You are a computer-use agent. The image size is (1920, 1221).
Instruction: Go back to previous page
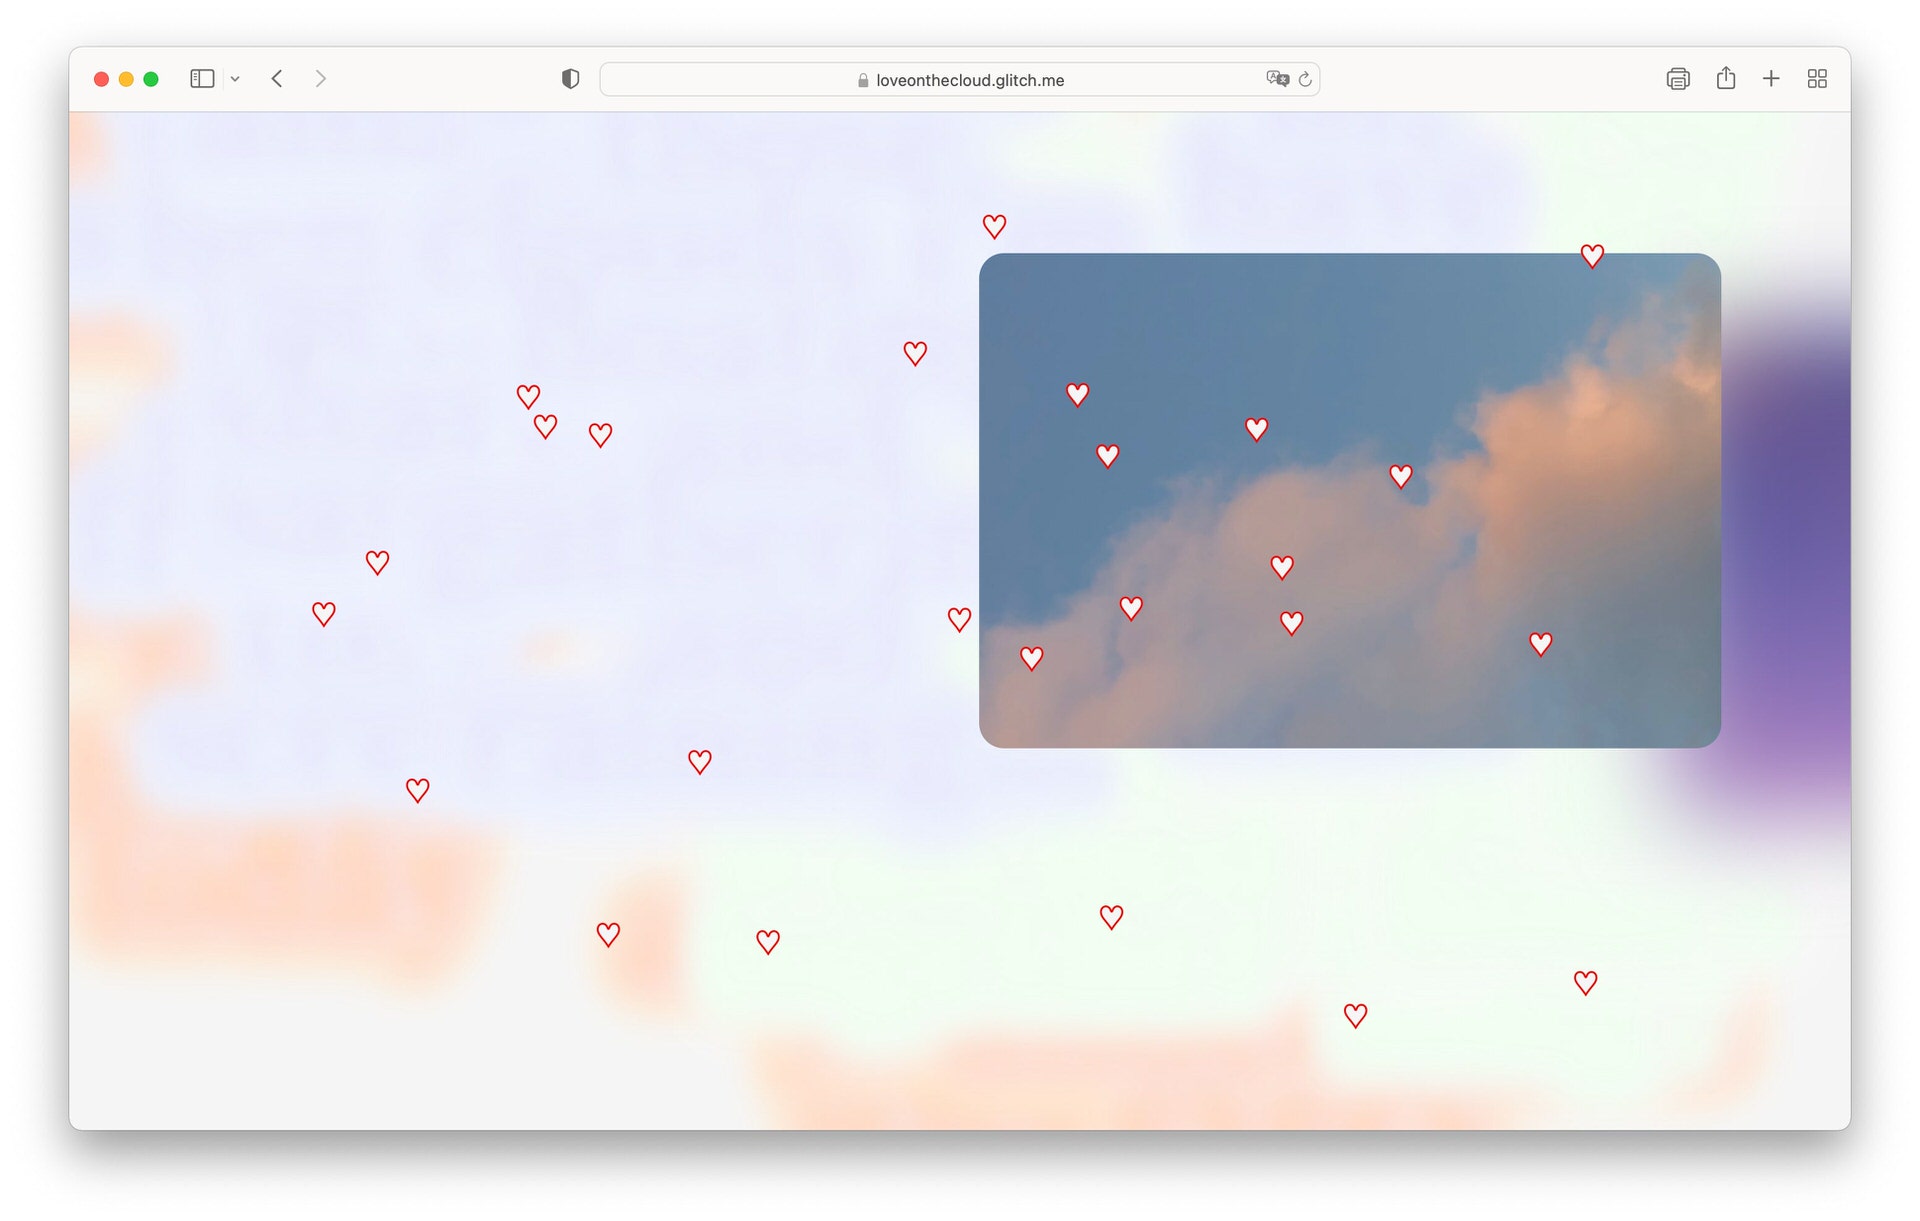point(277,79)
